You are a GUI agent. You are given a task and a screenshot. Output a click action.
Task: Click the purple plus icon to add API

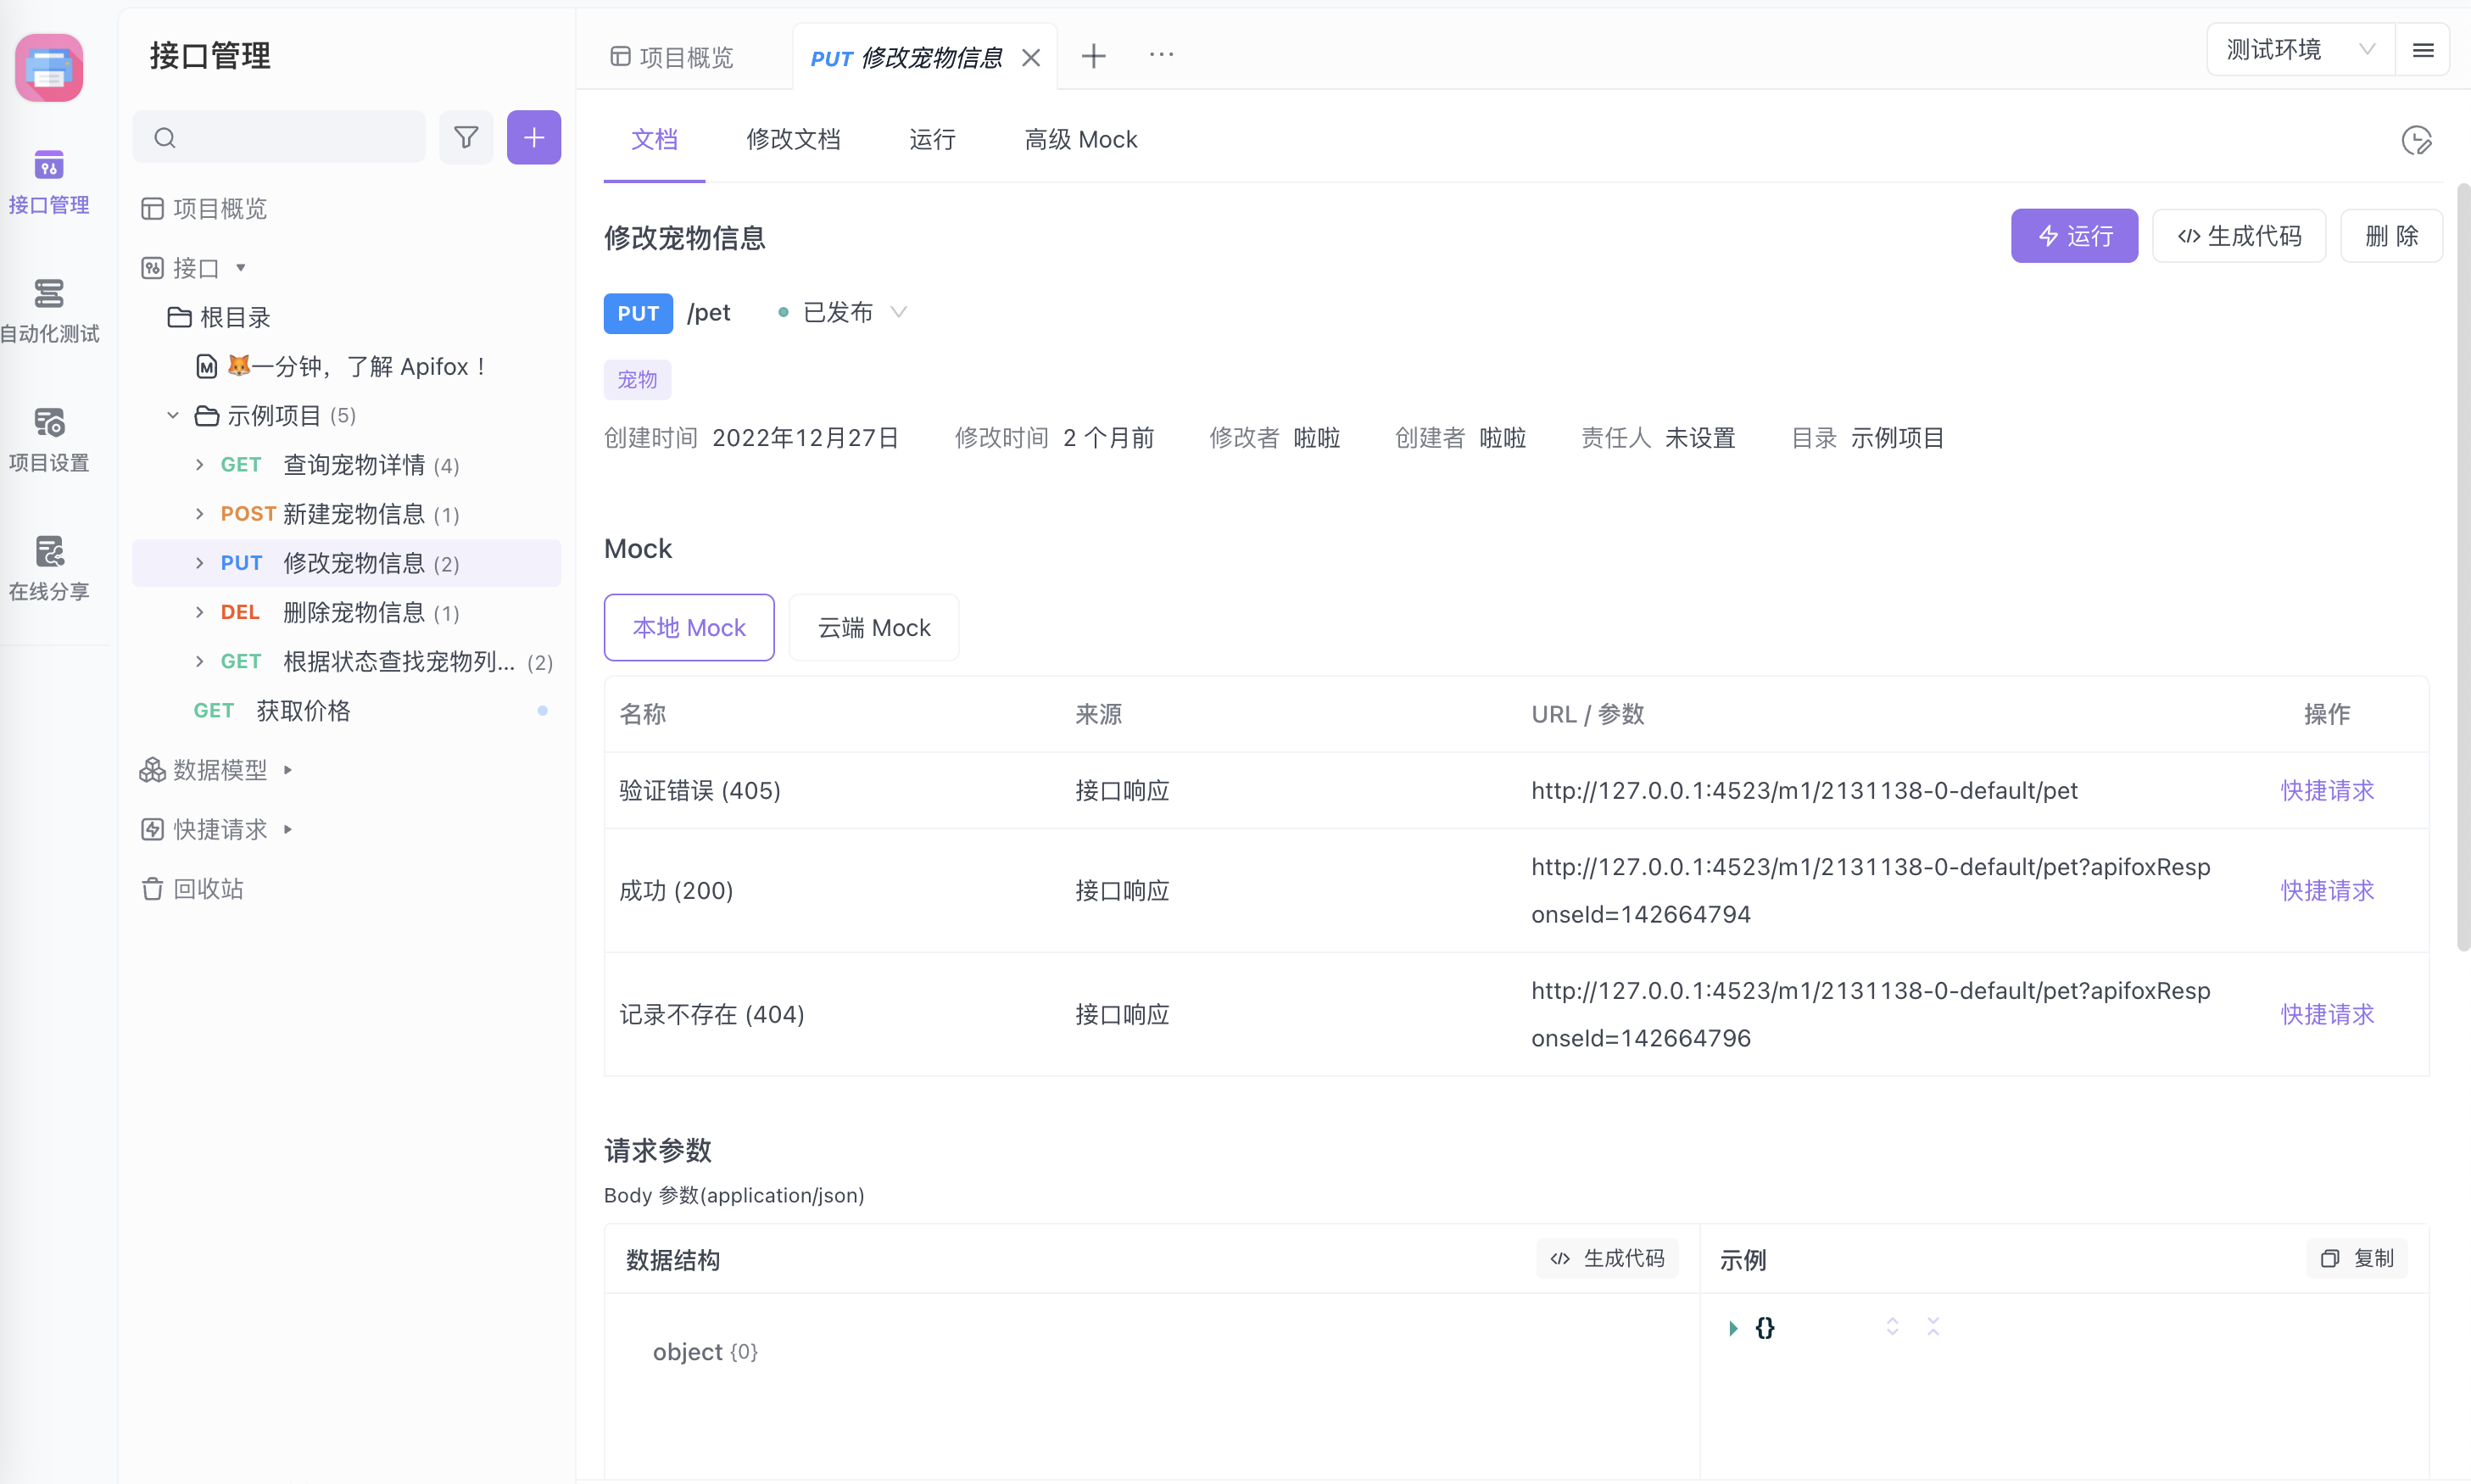click(x=533, y=137)
